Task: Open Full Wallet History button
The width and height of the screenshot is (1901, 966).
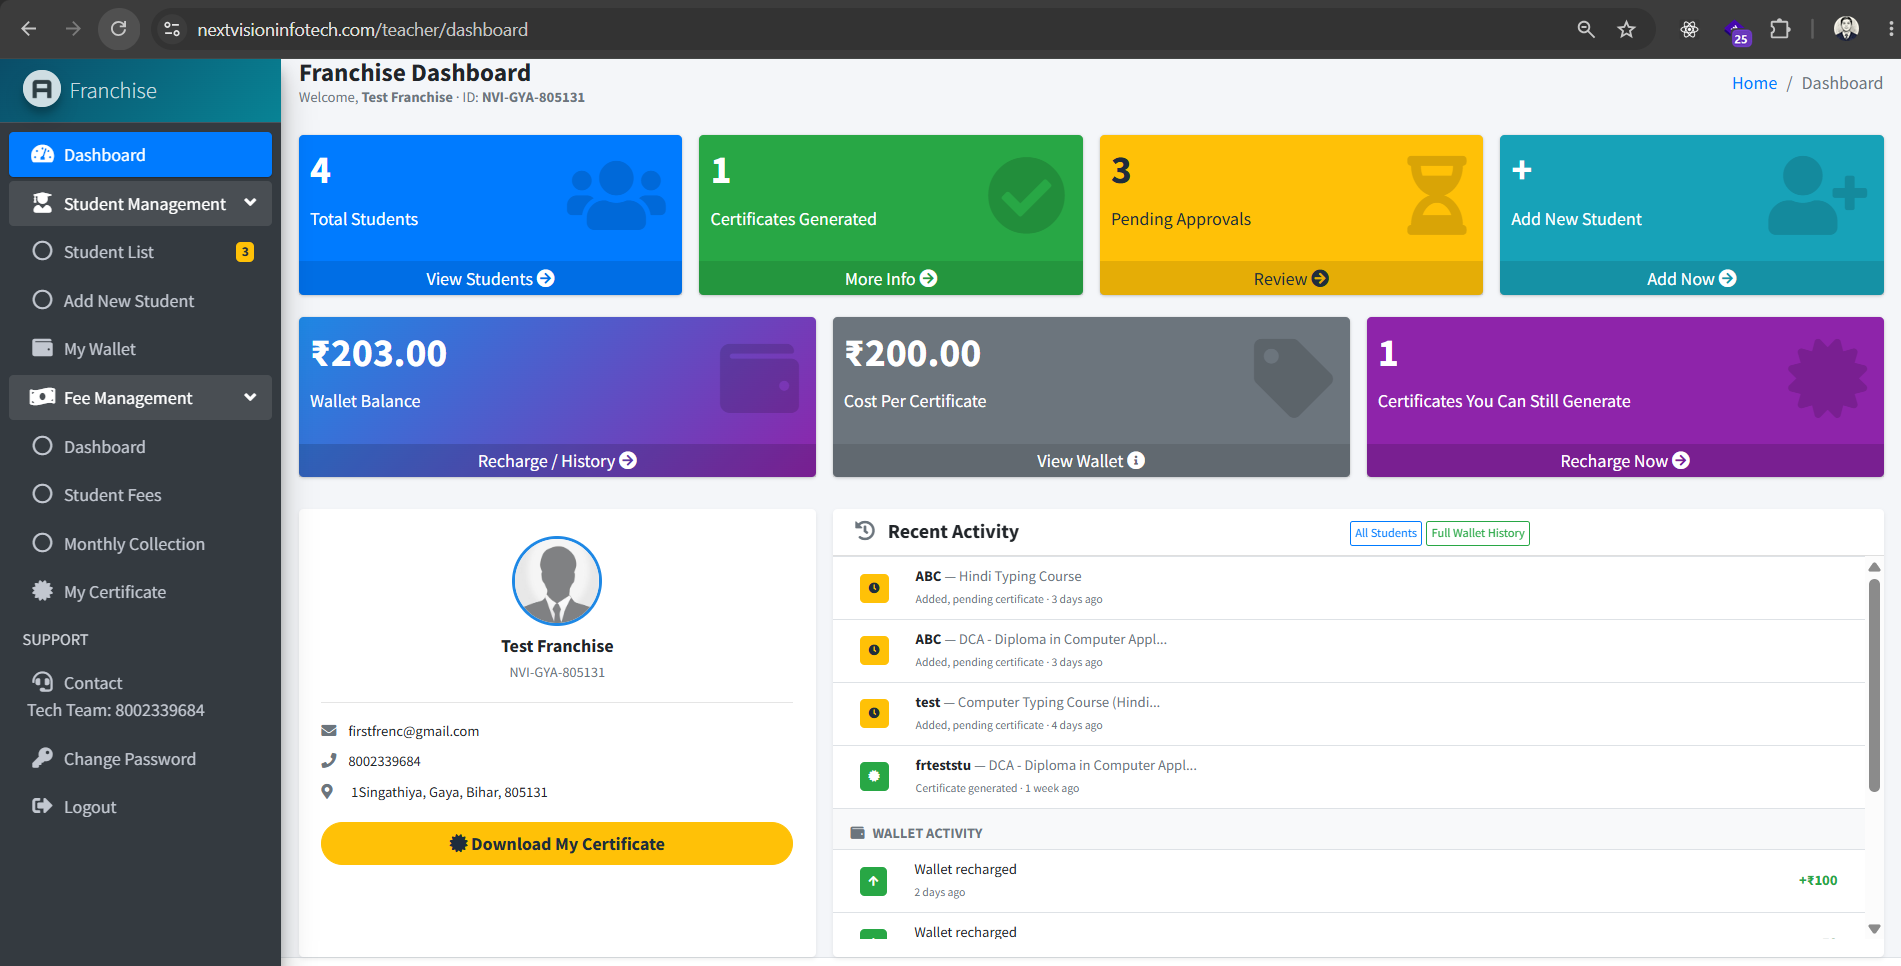Action: [x=1478, y=533]
